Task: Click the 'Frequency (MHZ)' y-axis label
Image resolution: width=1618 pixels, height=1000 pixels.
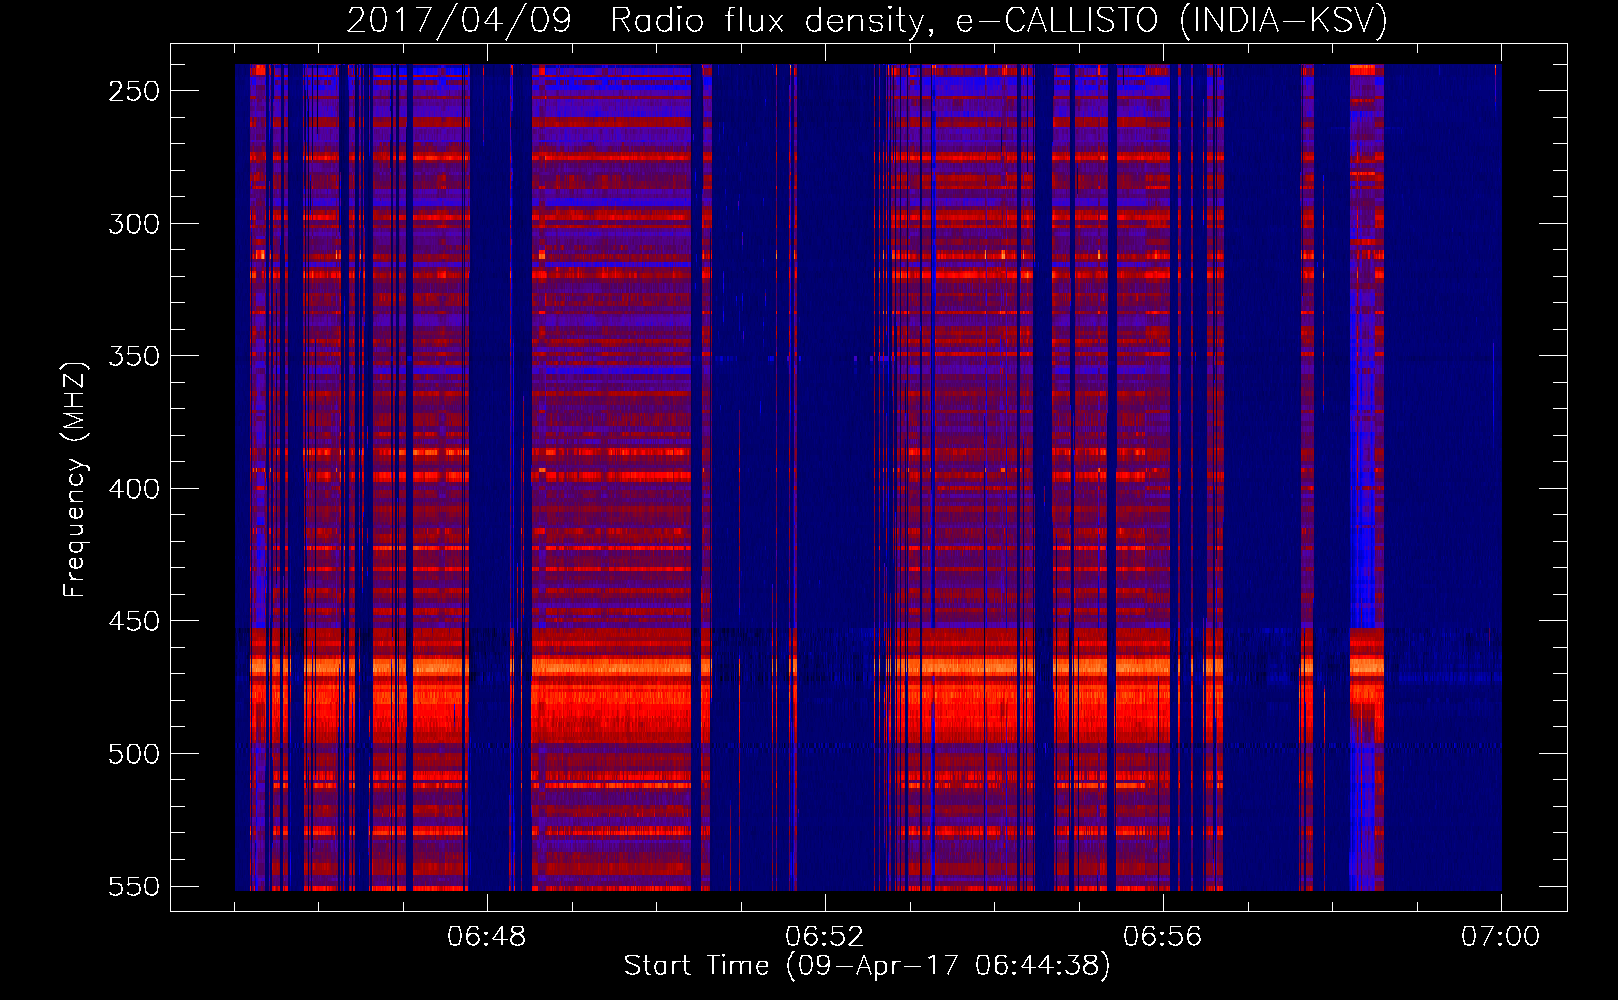Action: 75,479
